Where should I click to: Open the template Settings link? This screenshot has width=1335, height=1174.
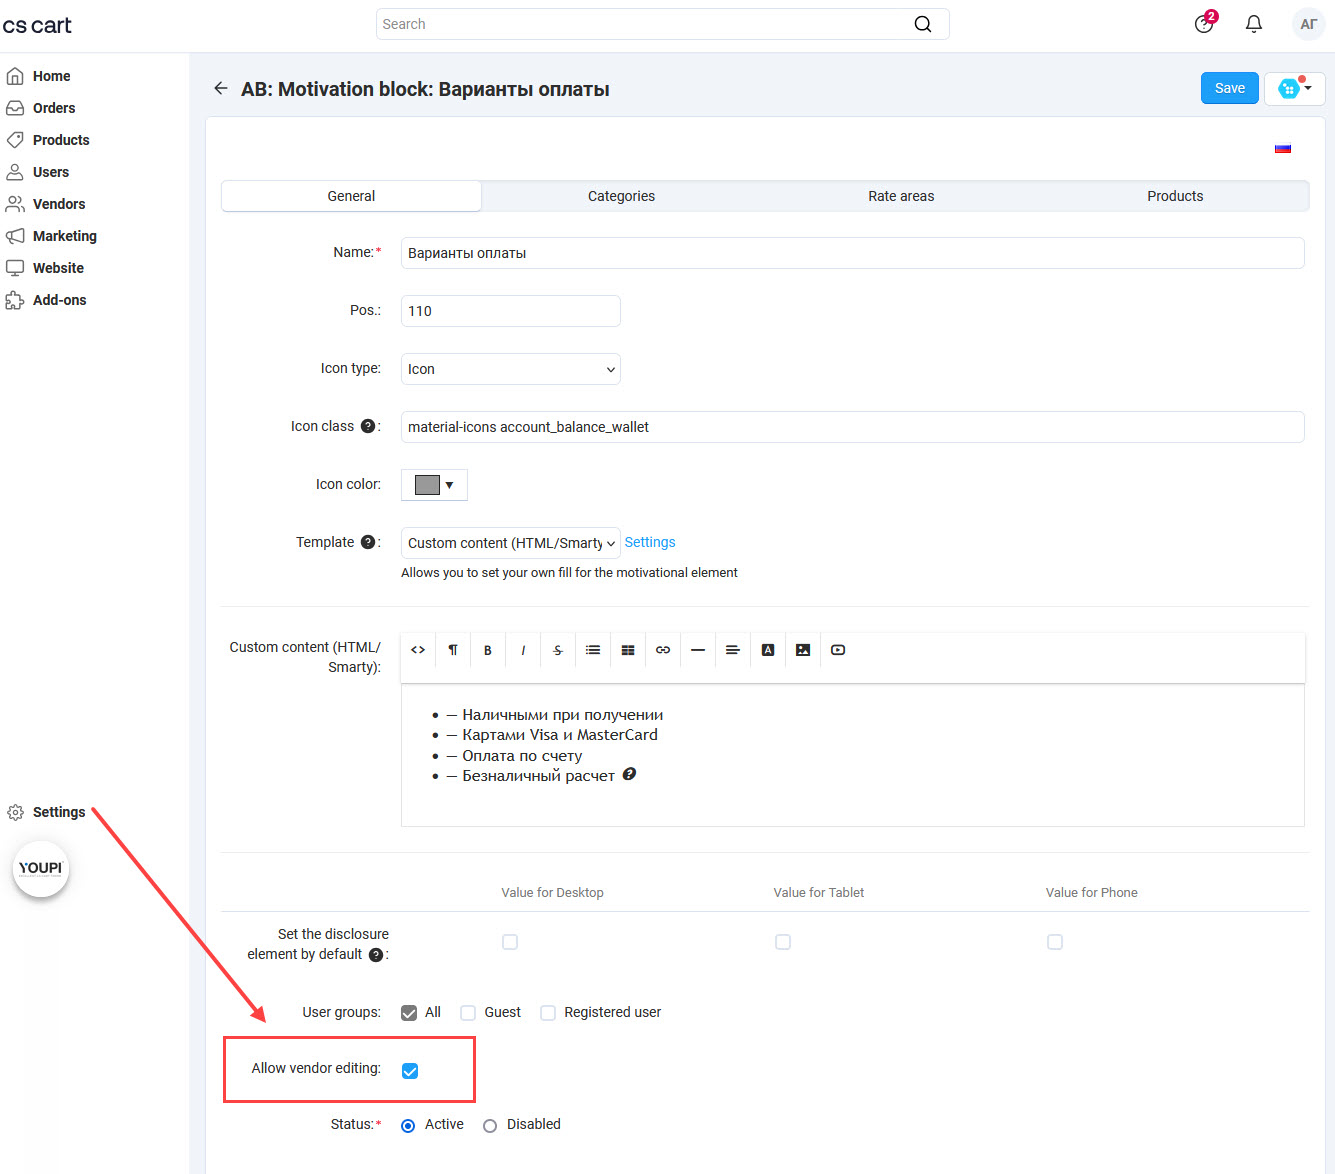click(650, 542)
